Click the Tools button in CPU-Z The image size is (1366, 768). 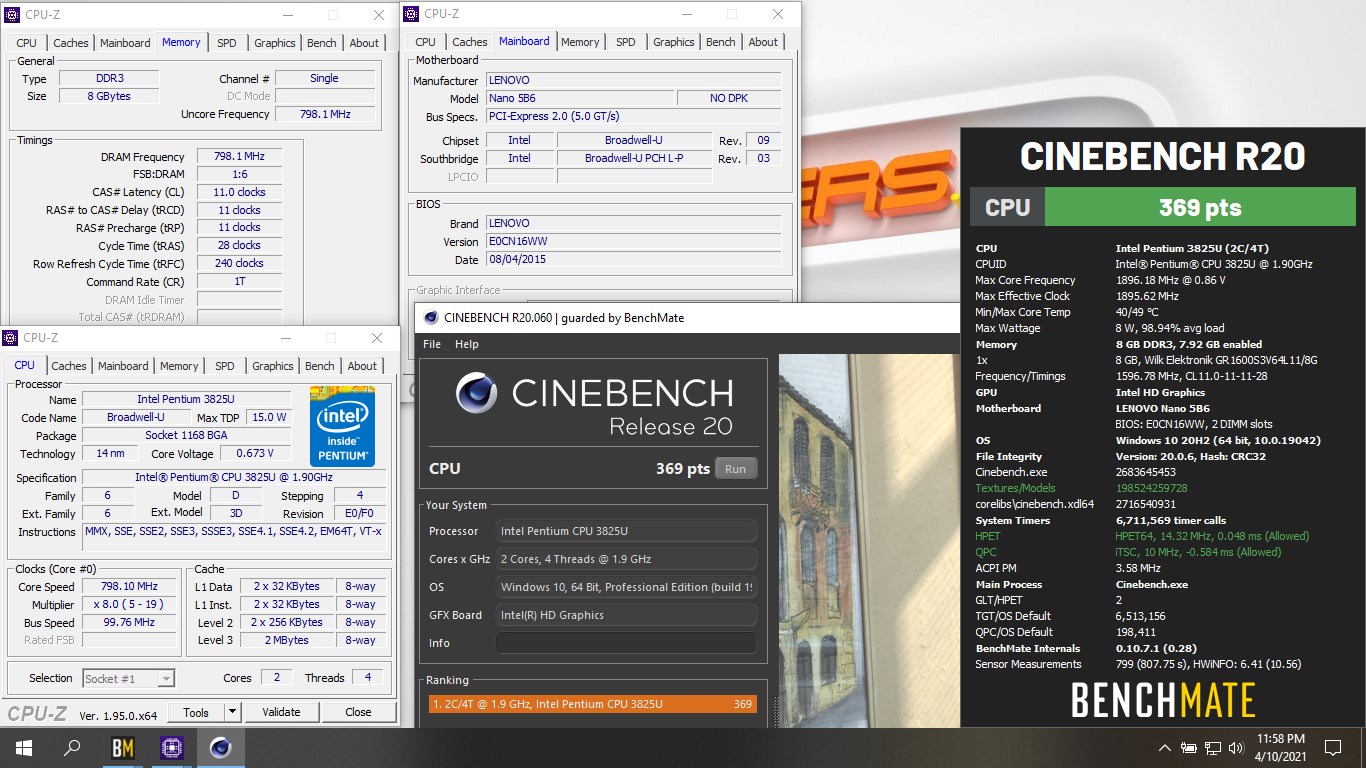(x=196, y=712)
